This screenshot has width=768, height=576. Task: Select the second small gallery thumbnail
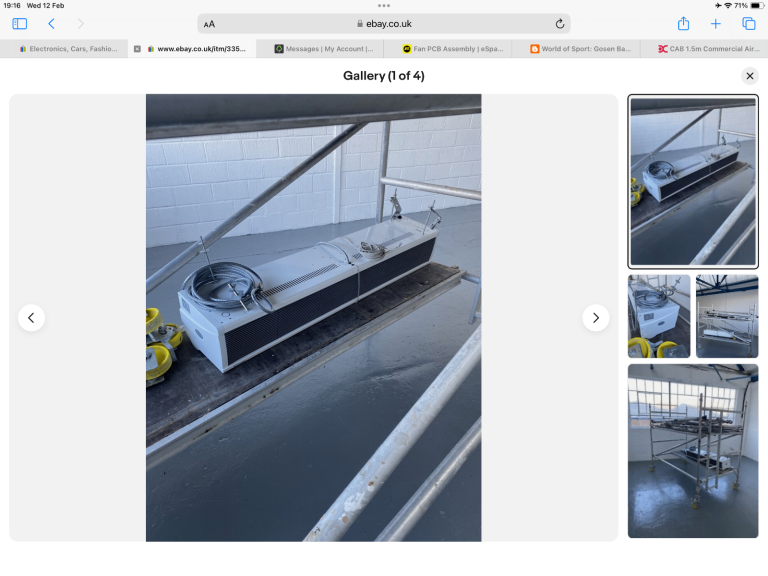(726, 316)
